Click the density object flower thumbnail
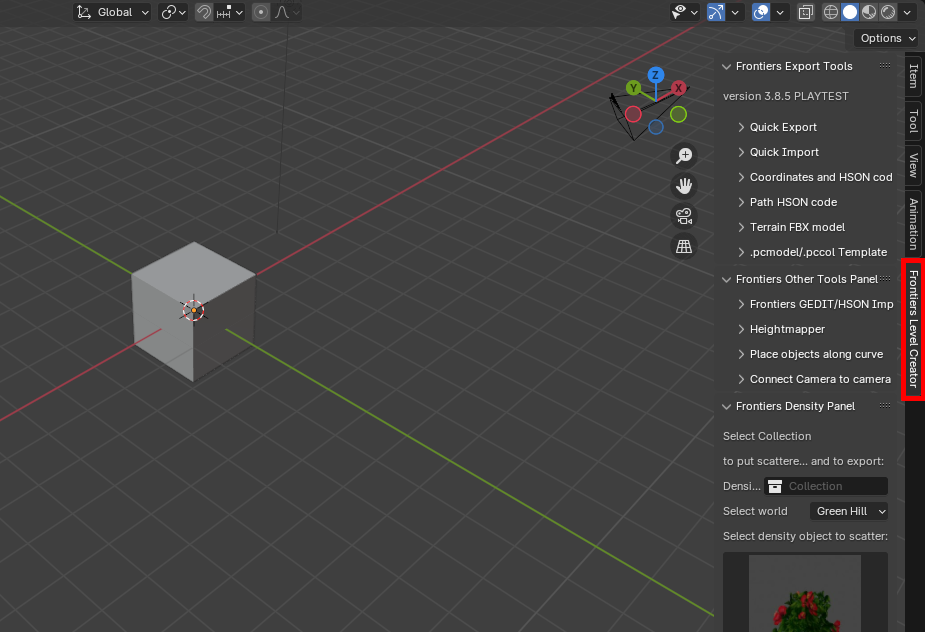Screen dimensions: 925x632 pos(805,592)
